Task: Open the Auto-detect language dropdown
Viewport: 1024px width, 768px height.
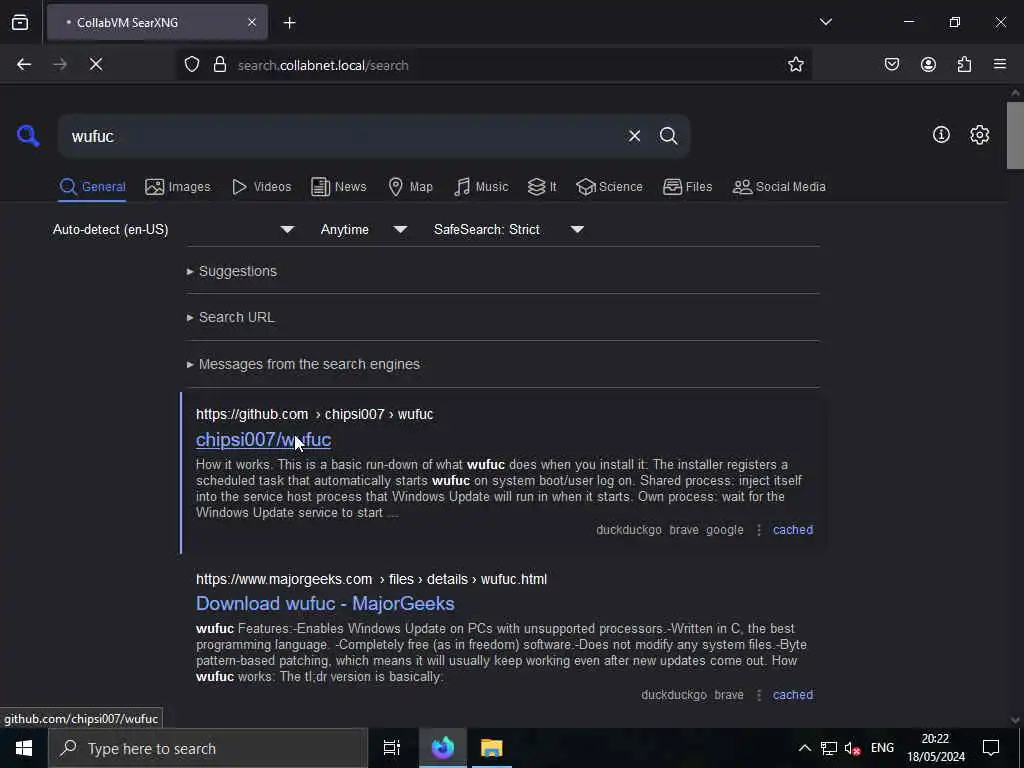Action: tap(173, 230)
